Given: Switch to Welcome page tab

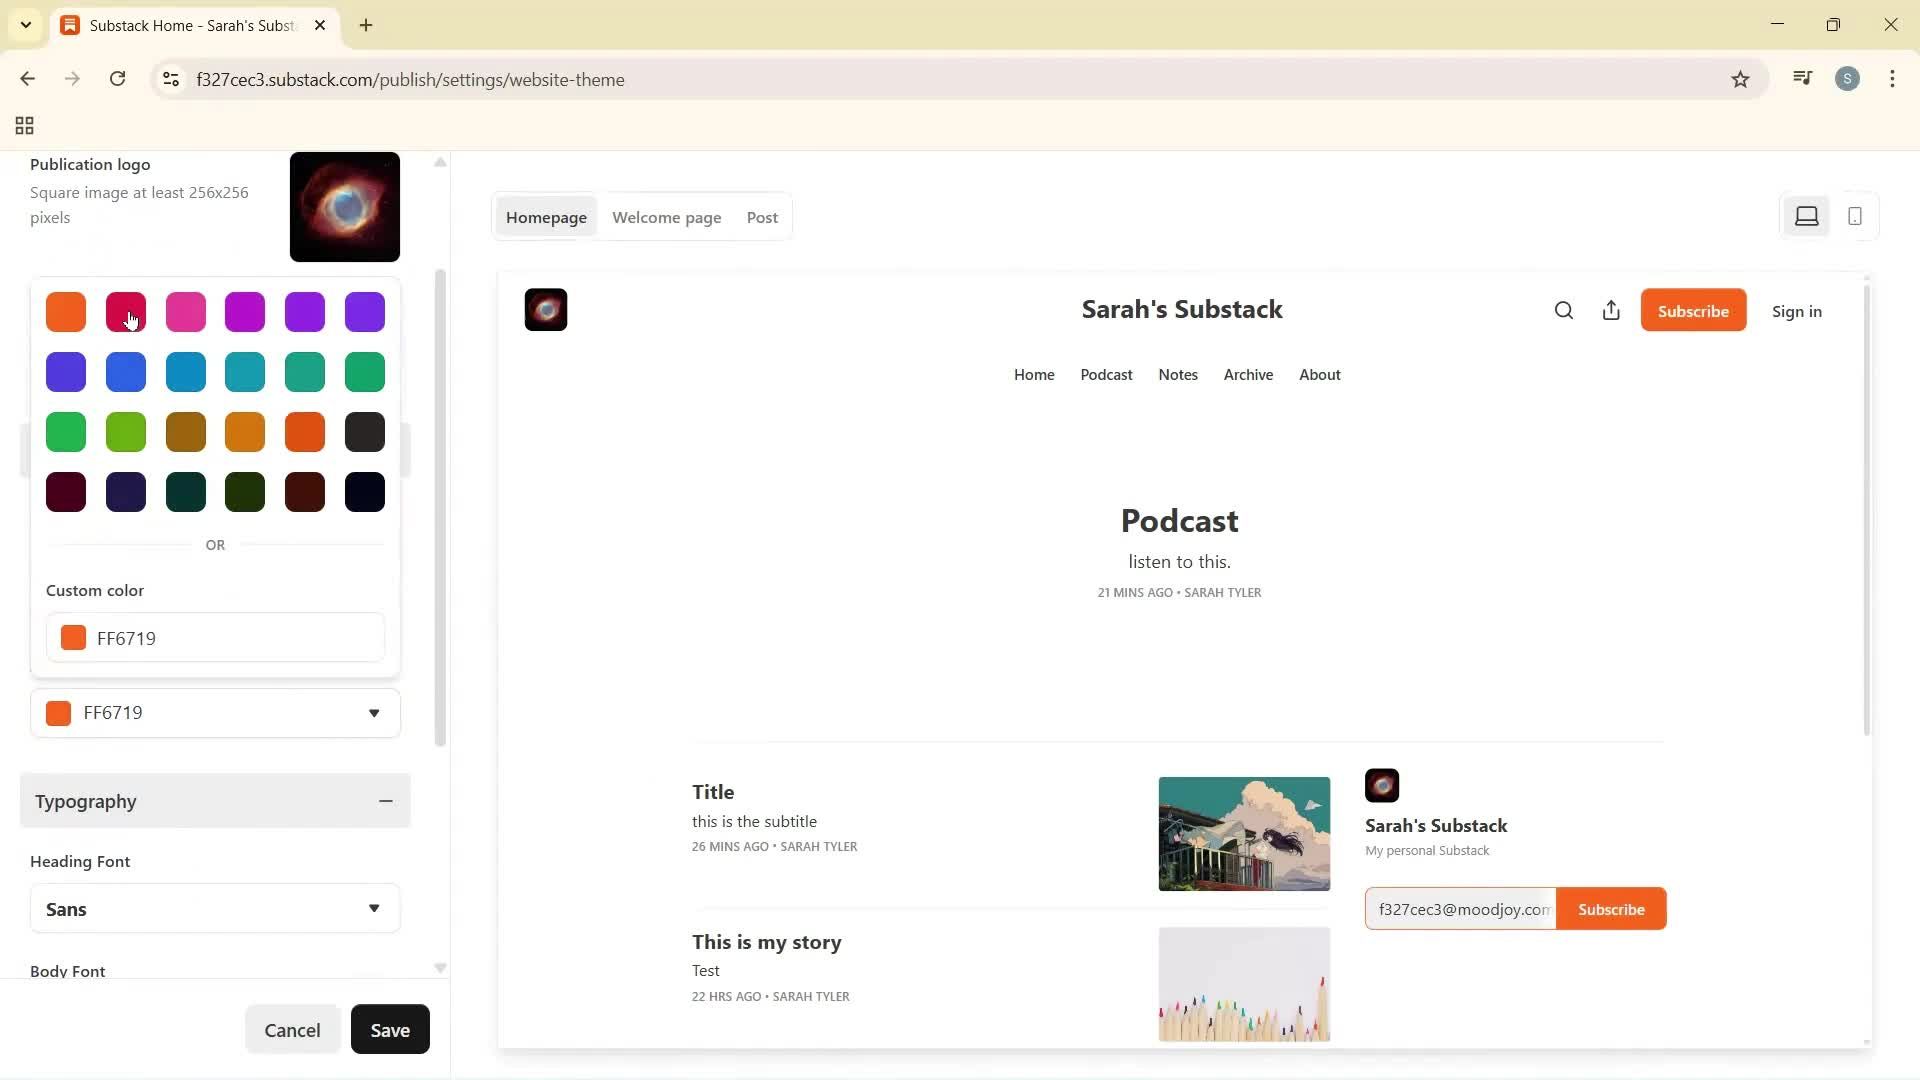Looking at the screenshot, I should point(666,217).
